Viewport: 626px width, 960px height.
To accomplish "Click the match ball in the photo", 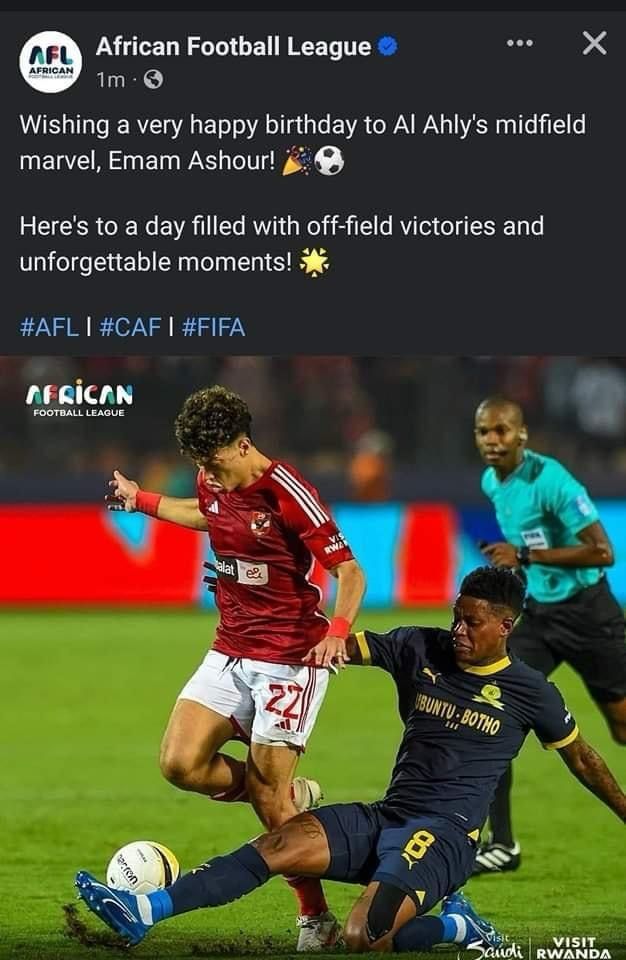I will 143,867.
